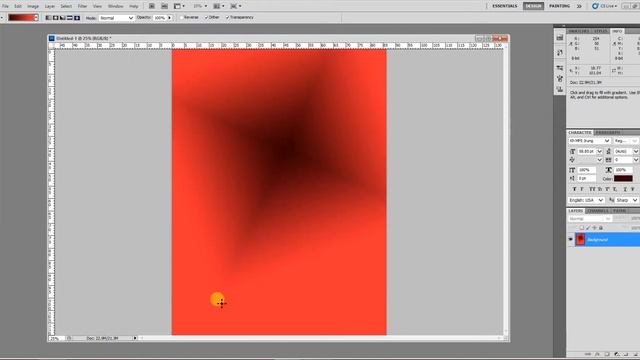Toggle the Transparency checkbox
Viewport: 640px width, 360px height.
click(227, 18)
